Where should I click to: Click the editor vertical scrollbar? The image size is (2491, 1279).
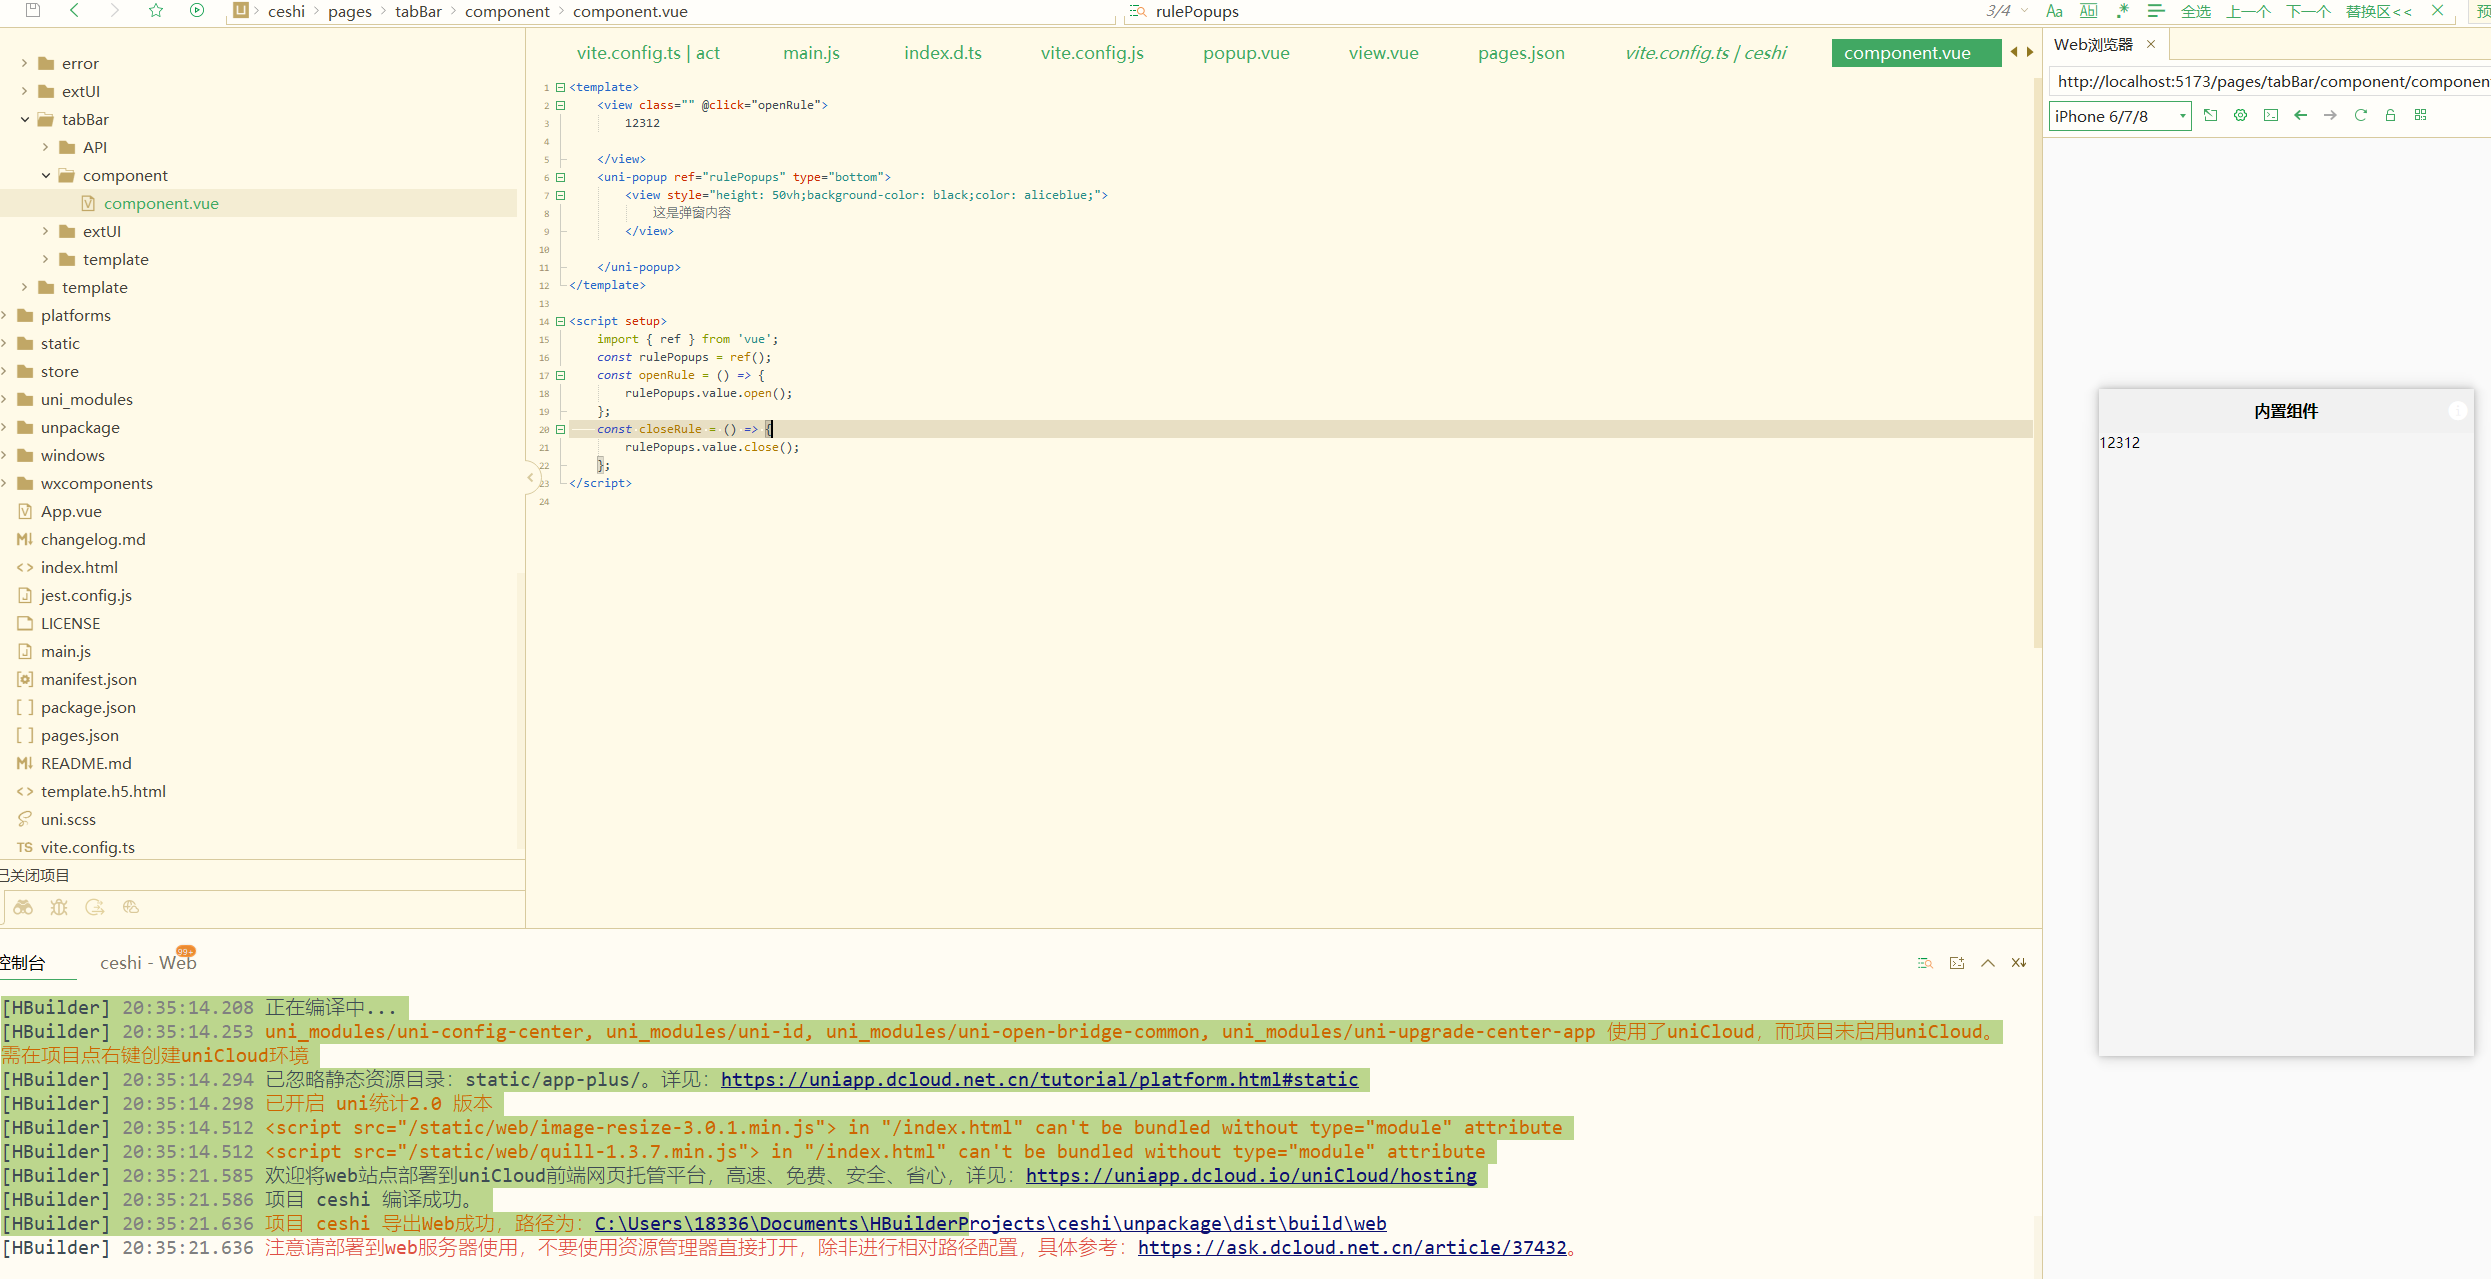click(2037, 360)
